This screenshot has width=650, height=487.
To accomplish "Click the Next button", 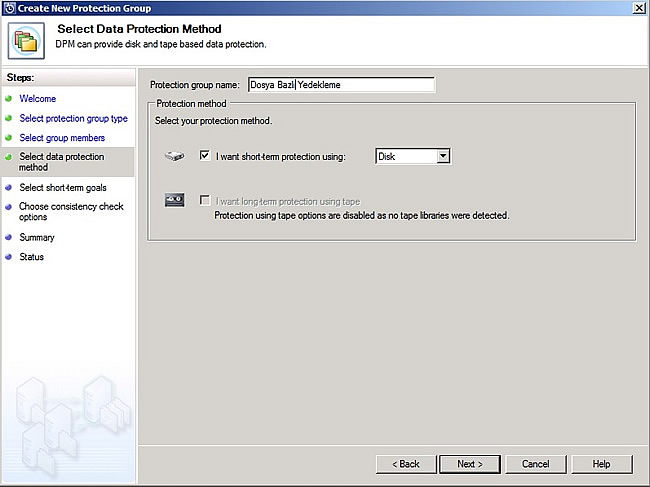I will (x=470, y=464).
